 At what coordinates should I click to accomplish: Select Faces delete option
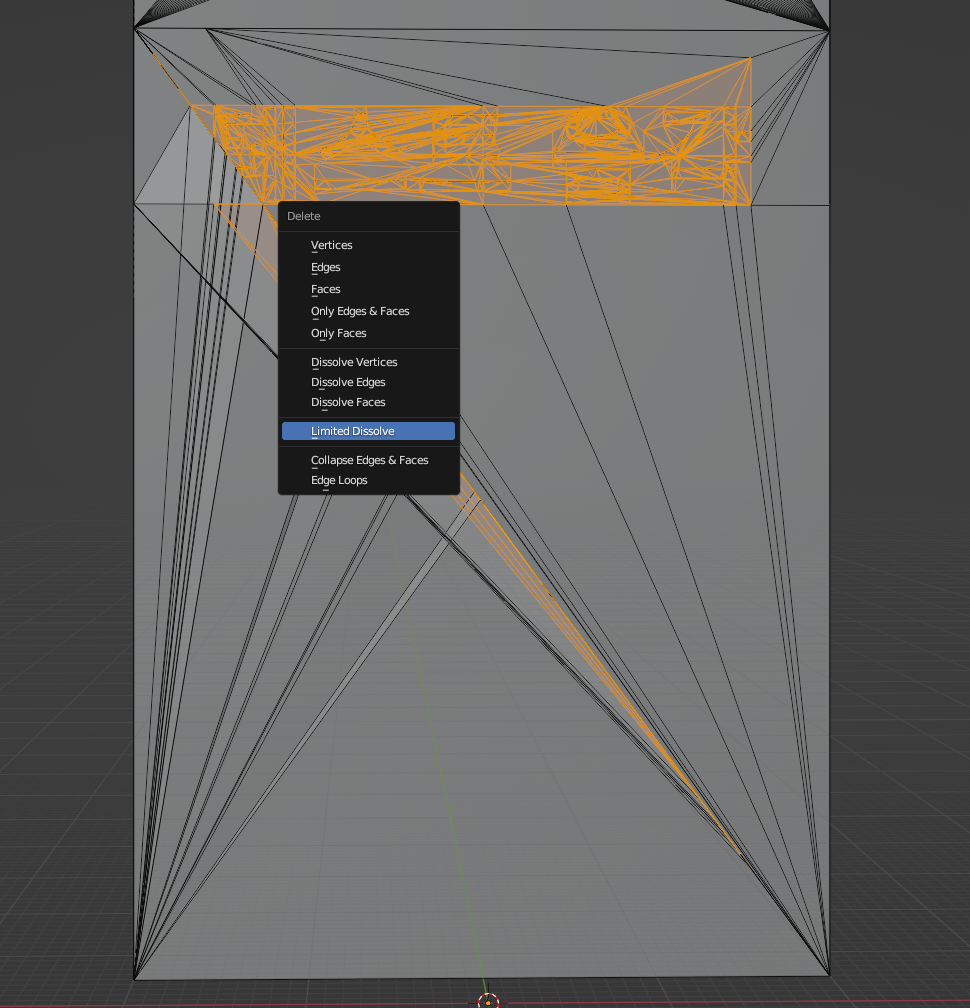(x=368, y=289)
